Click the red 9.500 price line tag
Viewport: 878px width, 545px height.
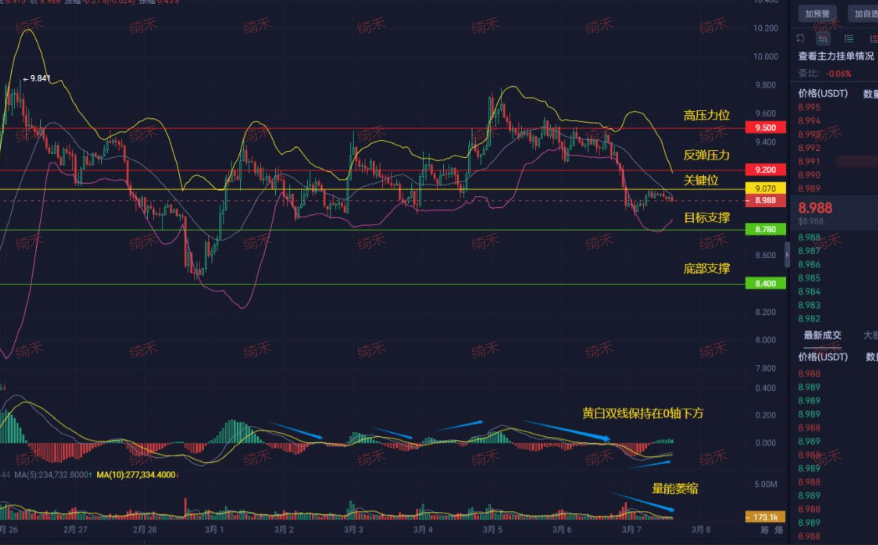click(765, 128)
